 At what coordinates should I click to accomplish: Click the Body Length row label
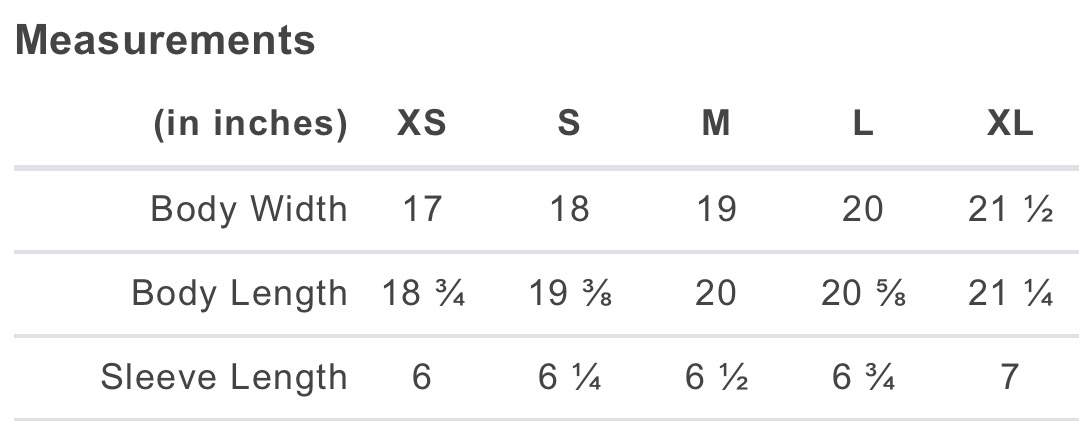click(x=240, y=293)
